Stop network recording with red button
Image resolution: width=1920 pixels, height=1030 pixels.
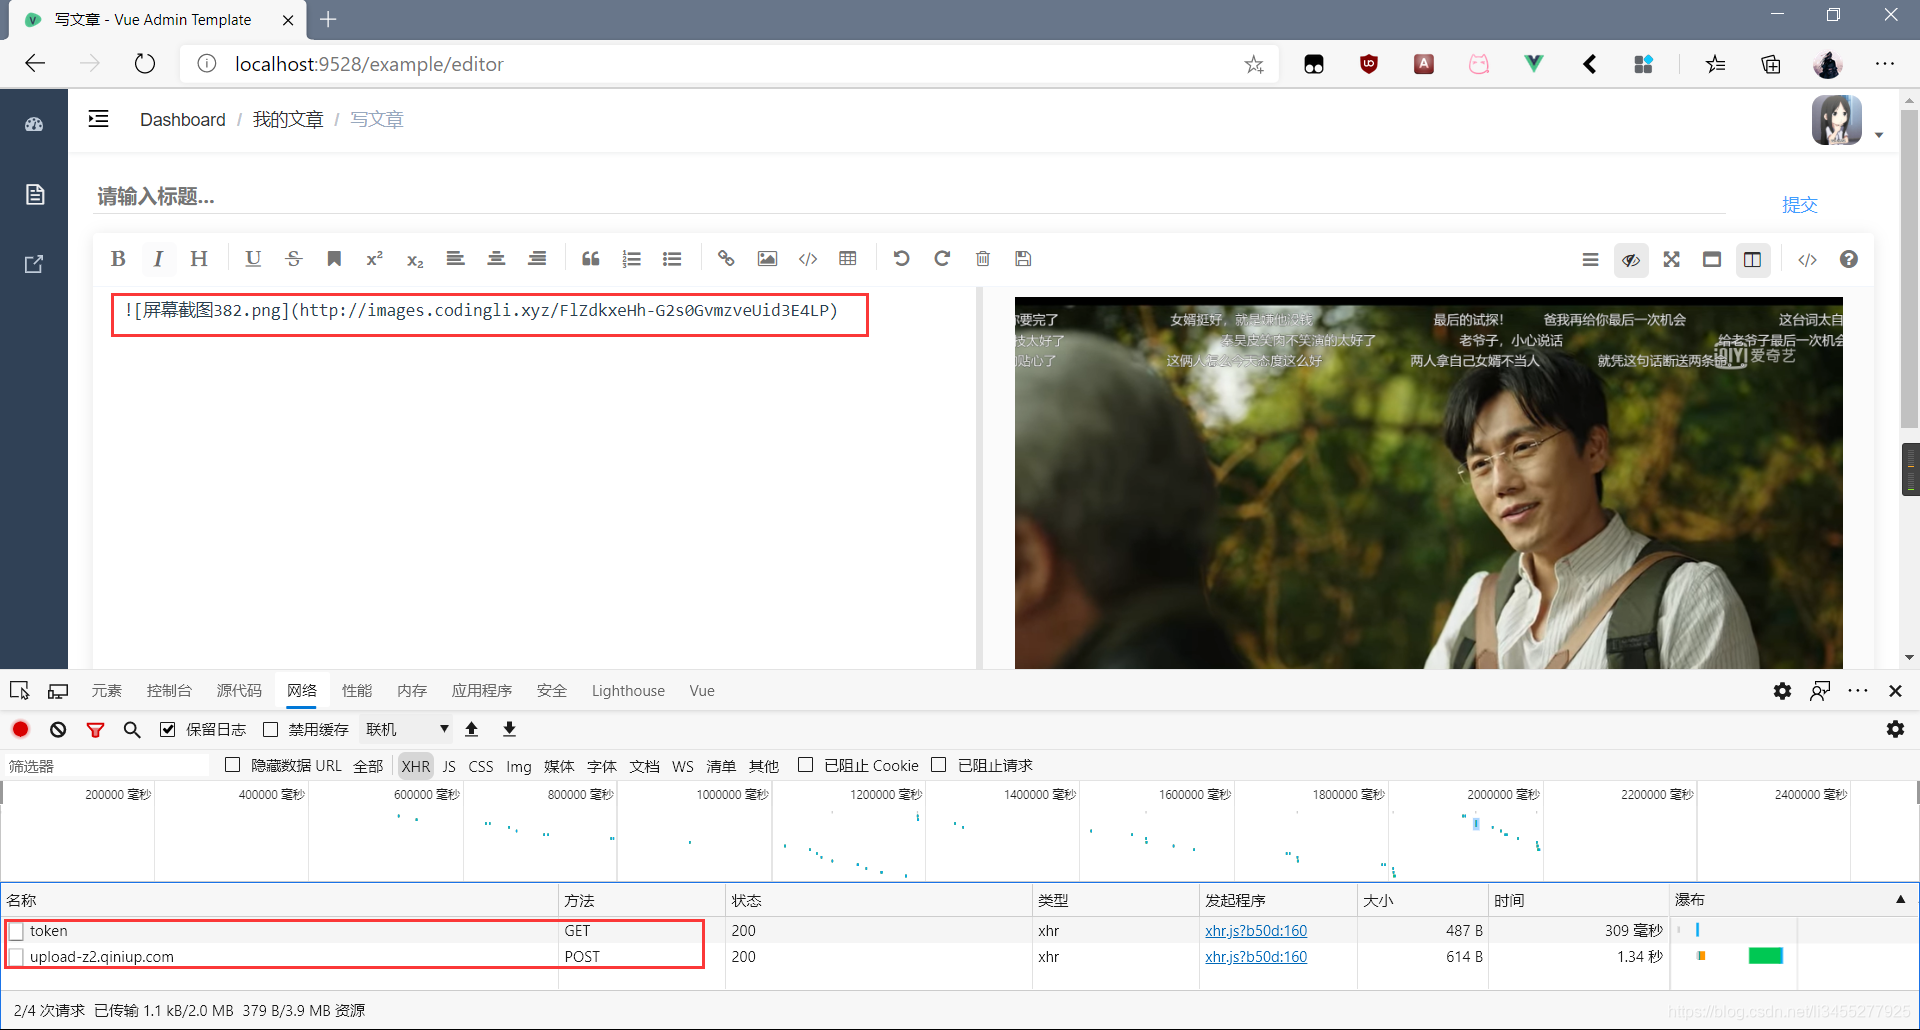21,729
